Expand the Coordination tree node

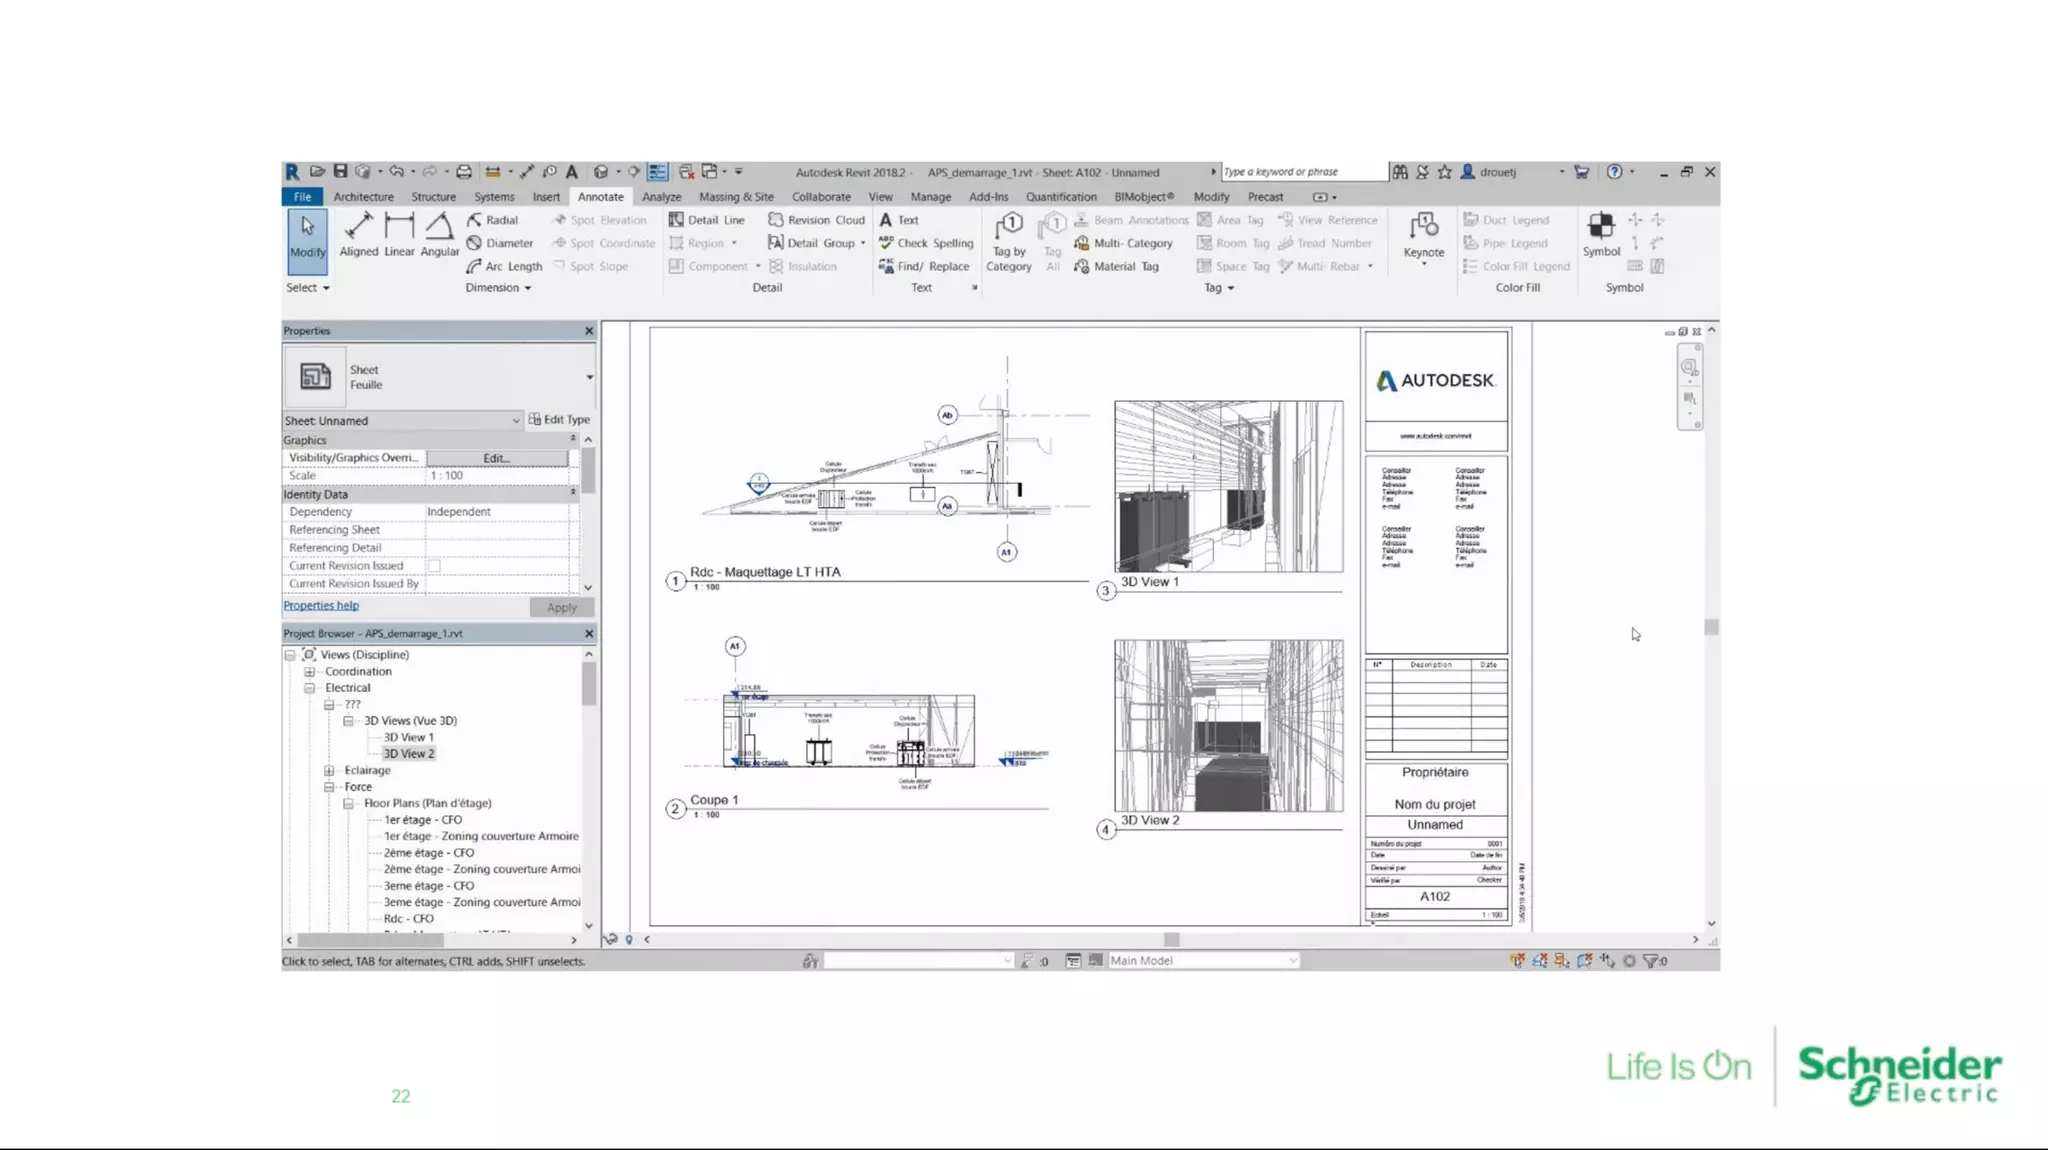pyautogui.click(x=309, y=671)
